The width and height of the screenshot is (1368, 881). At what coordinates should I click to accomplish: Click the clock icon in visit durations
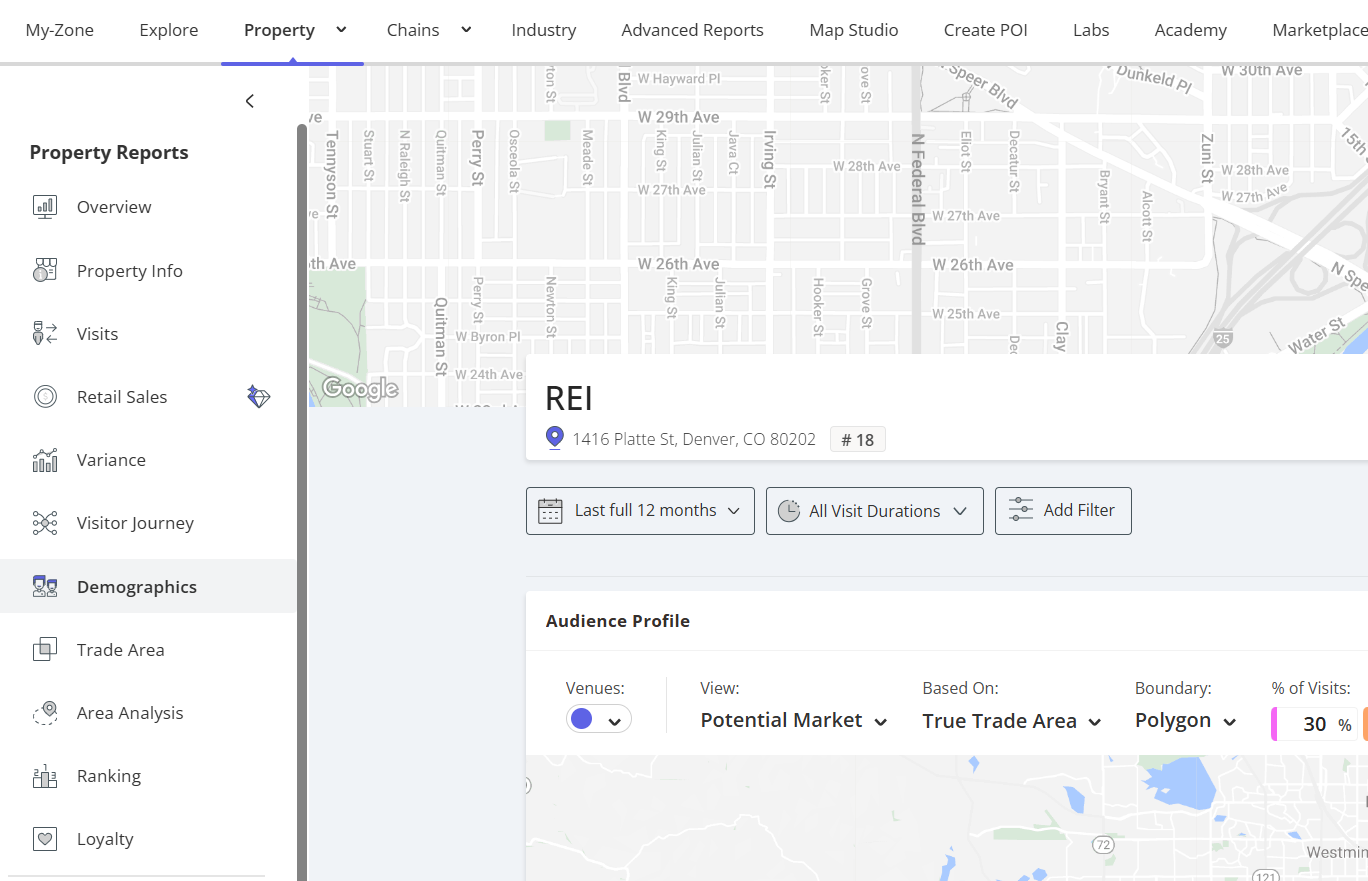tap(789, 511)
